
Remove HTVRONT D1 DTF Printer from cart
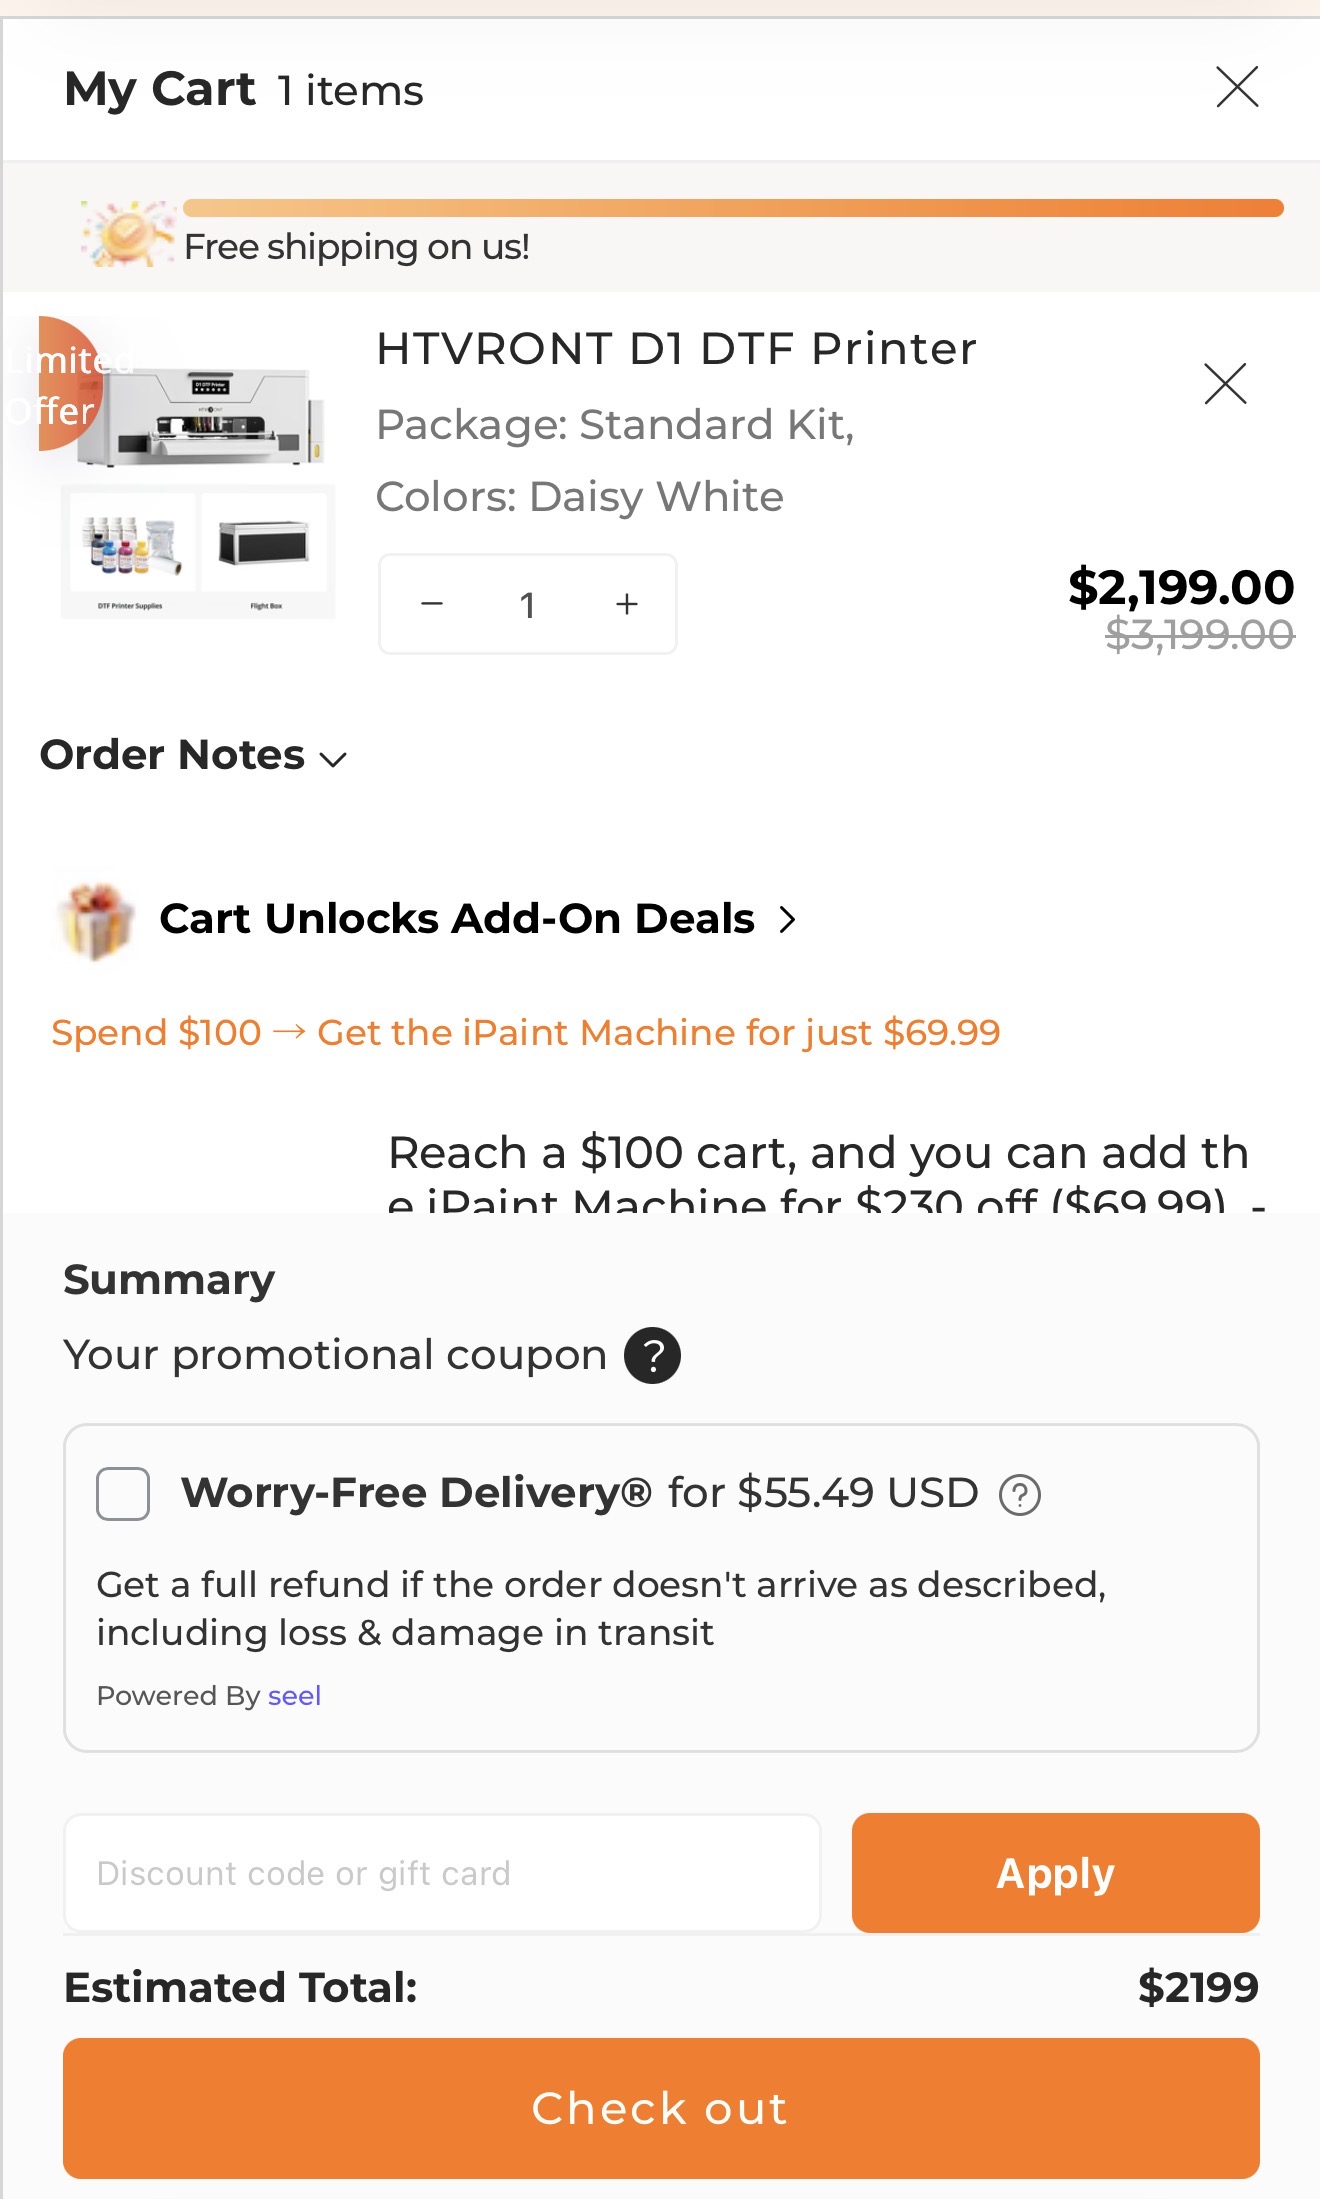tap(1225, 383)
